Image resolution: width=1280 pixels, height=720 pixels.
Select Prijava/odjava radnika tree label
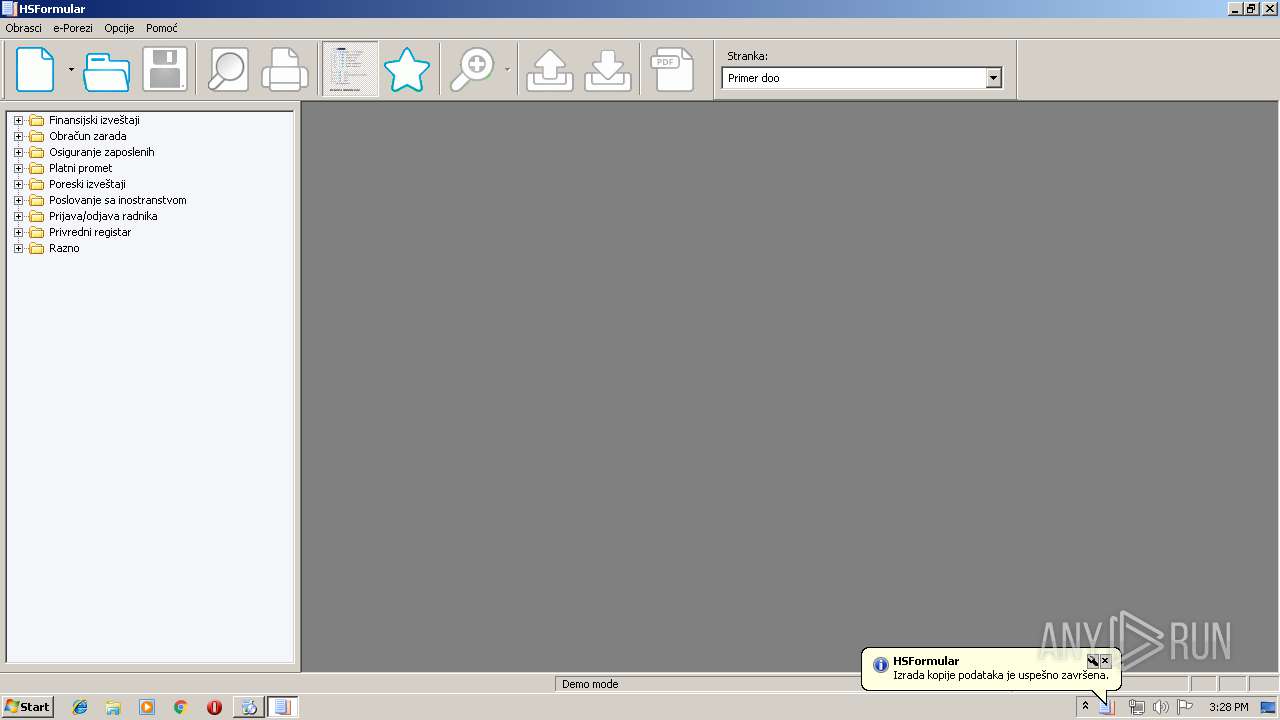(103, 216)
